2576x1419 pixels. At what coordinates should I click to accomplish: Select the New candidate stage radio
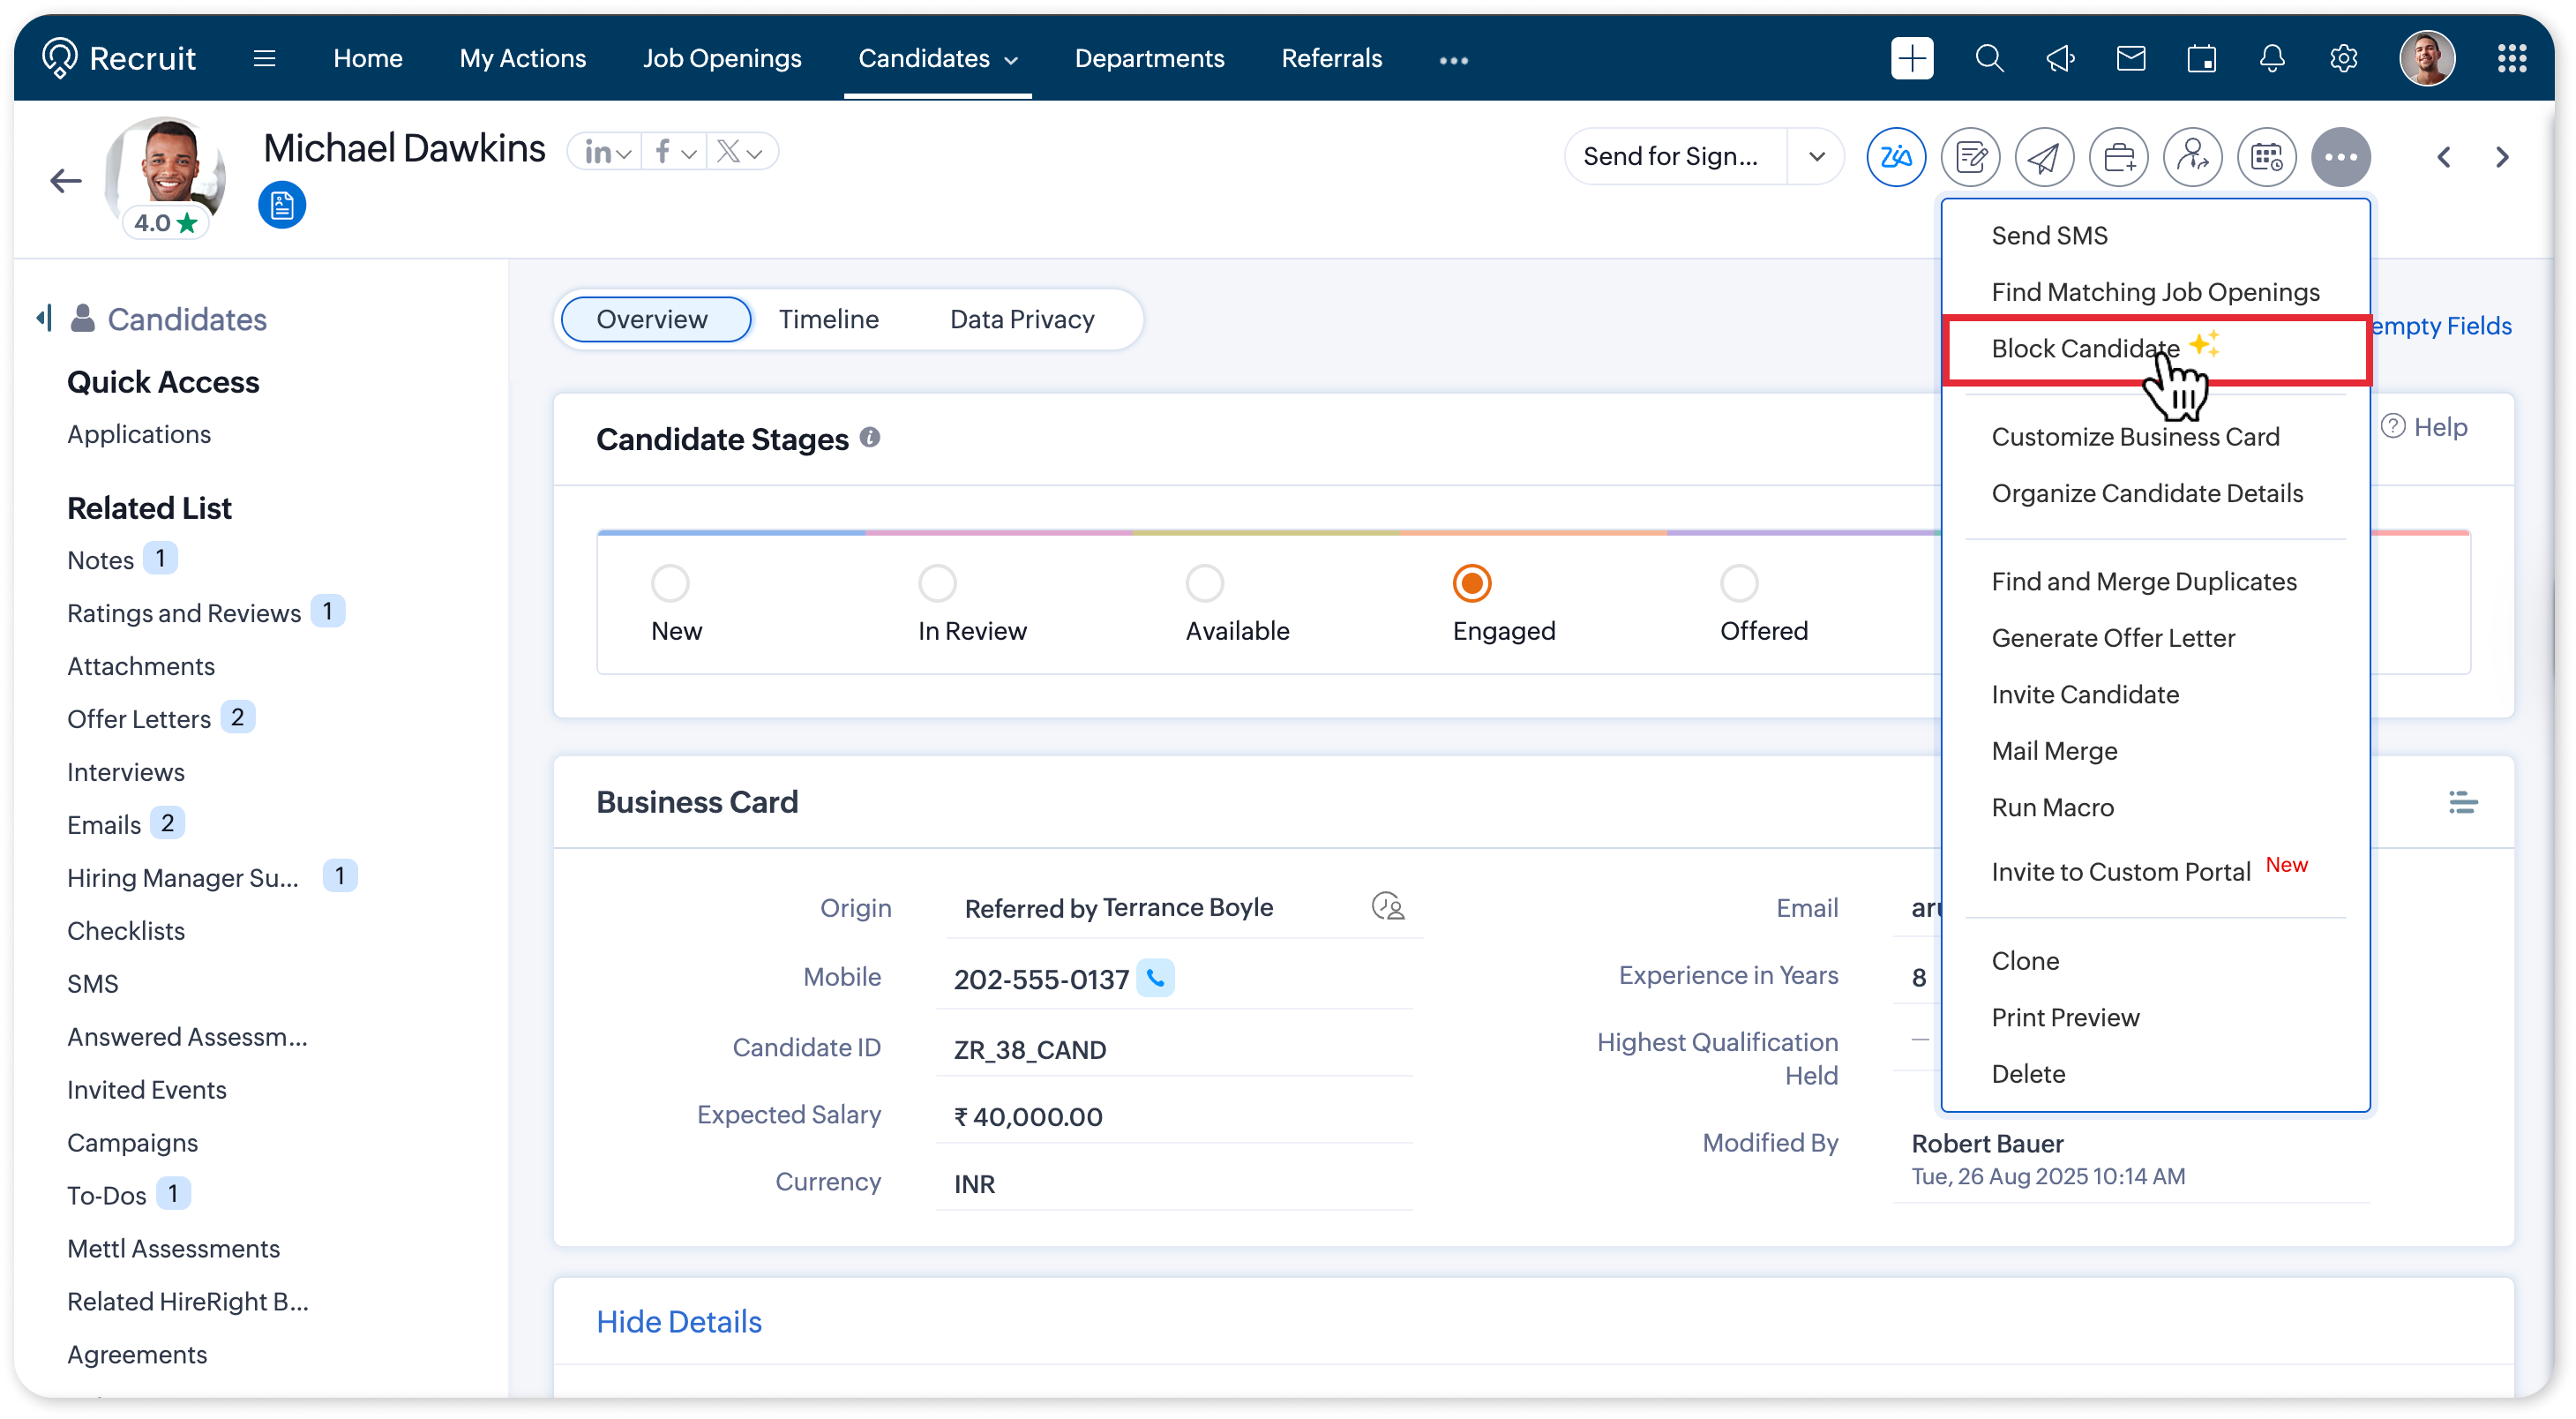(670, 583)
